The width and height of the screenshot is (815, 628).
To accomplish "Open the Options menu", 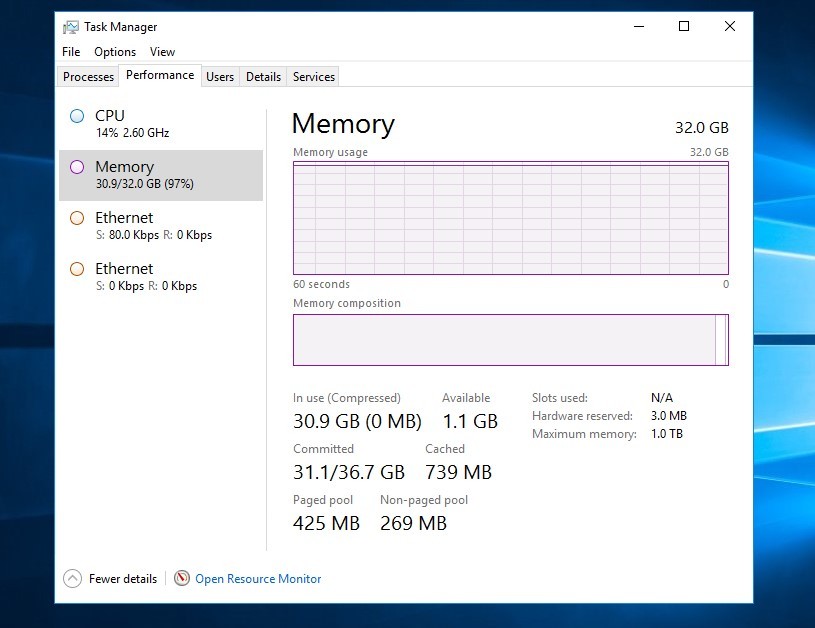I will pos(115,52).
